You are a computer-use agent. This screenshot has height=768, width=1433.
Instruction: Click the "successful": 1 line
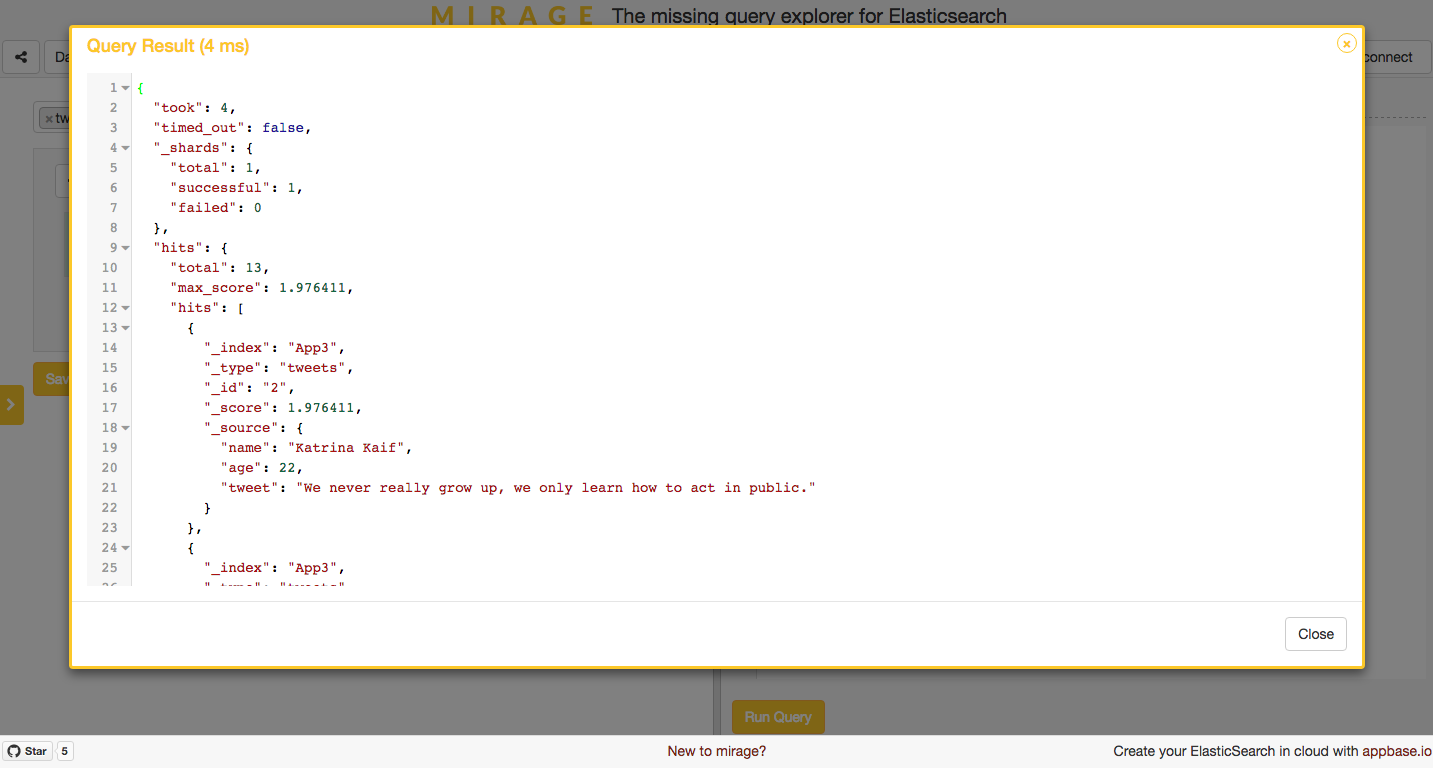(x=237, y=188)
